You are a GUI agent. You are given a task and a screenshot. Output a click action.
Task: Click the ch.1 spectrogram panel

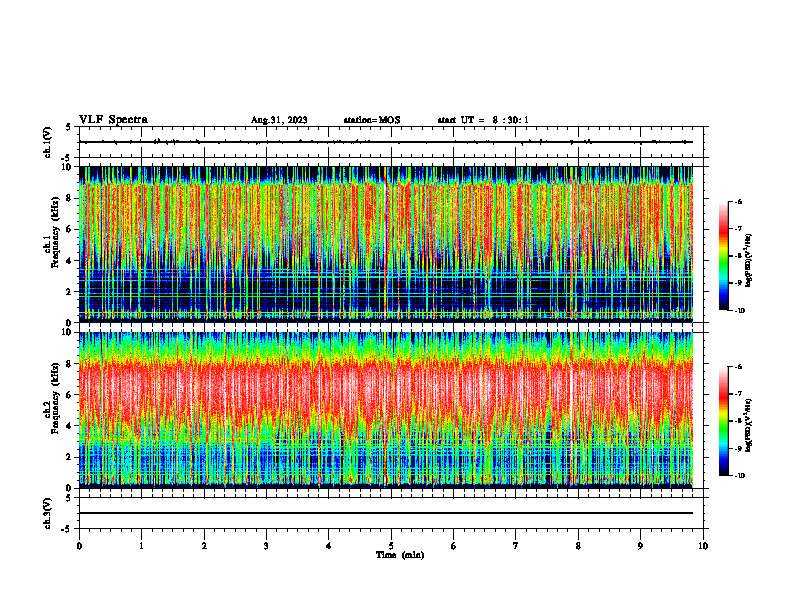coord(386,244)
